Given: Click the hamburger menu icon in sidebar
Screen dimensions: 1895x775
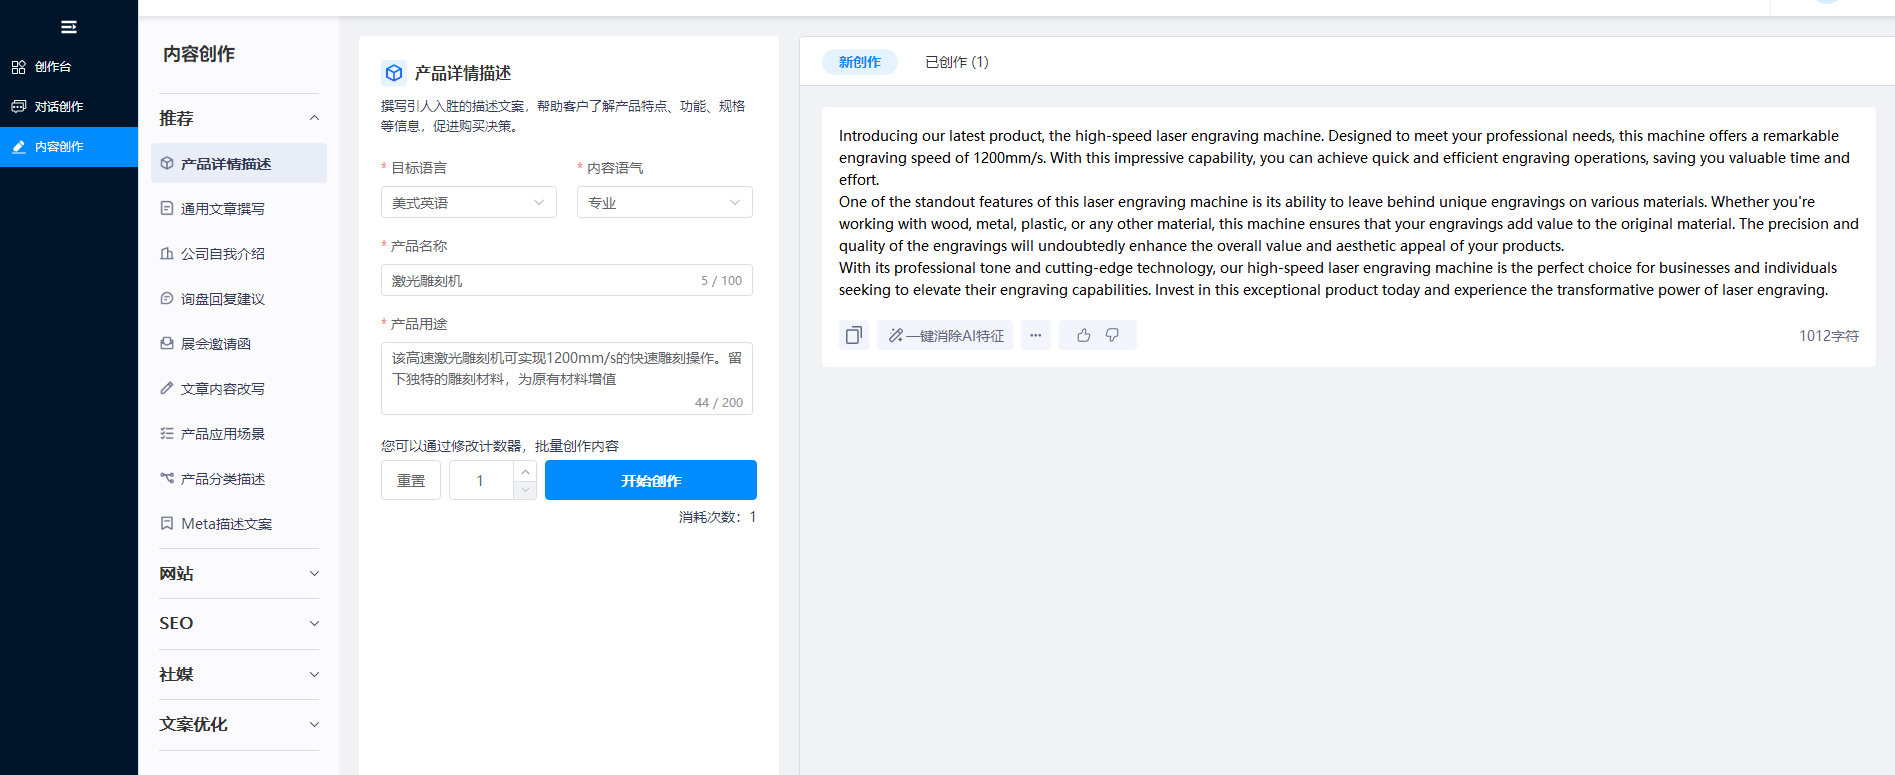Looking at the screenshot, I should tap(68, 27).
